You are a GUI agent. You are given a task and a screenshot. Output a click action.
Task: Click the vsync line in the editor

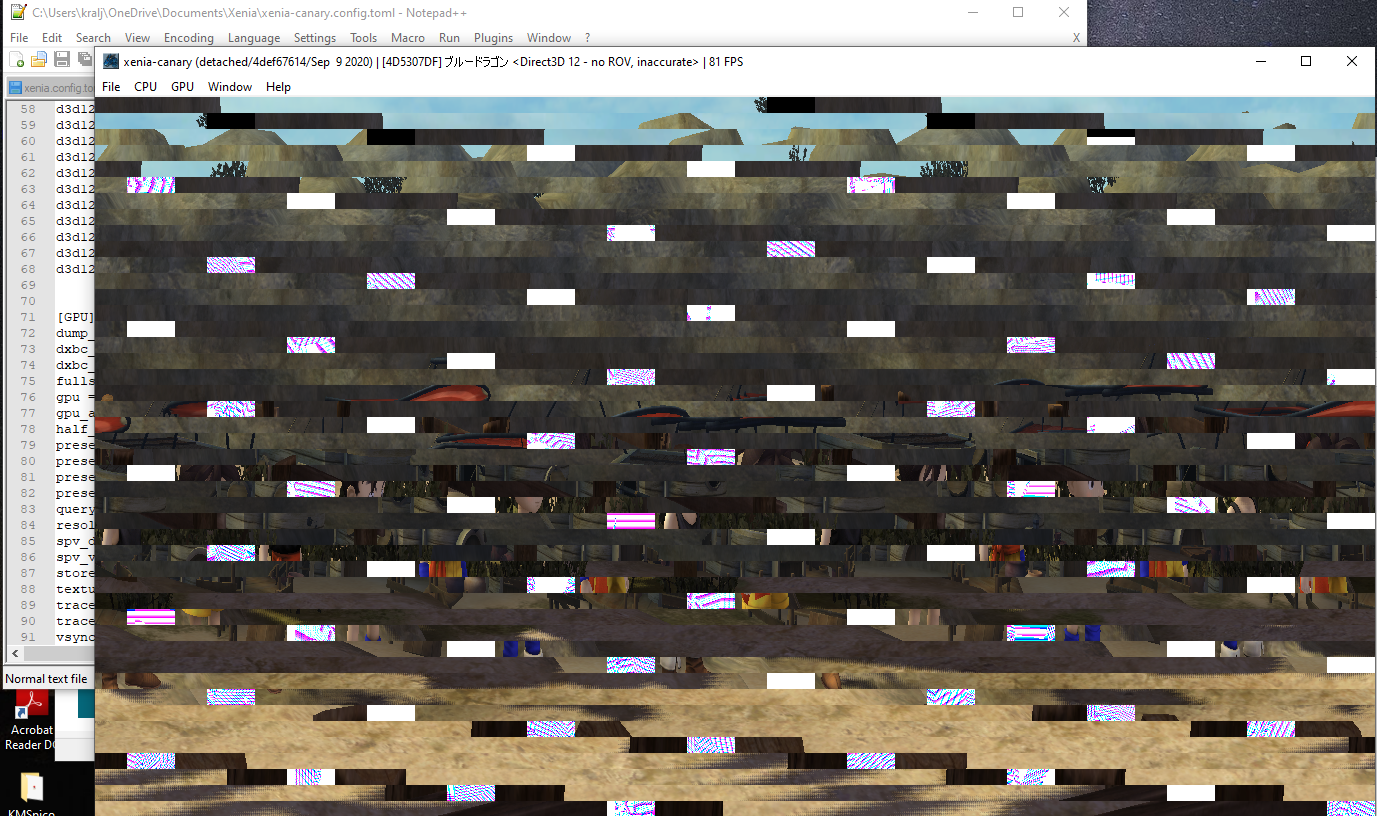[75, 637]
